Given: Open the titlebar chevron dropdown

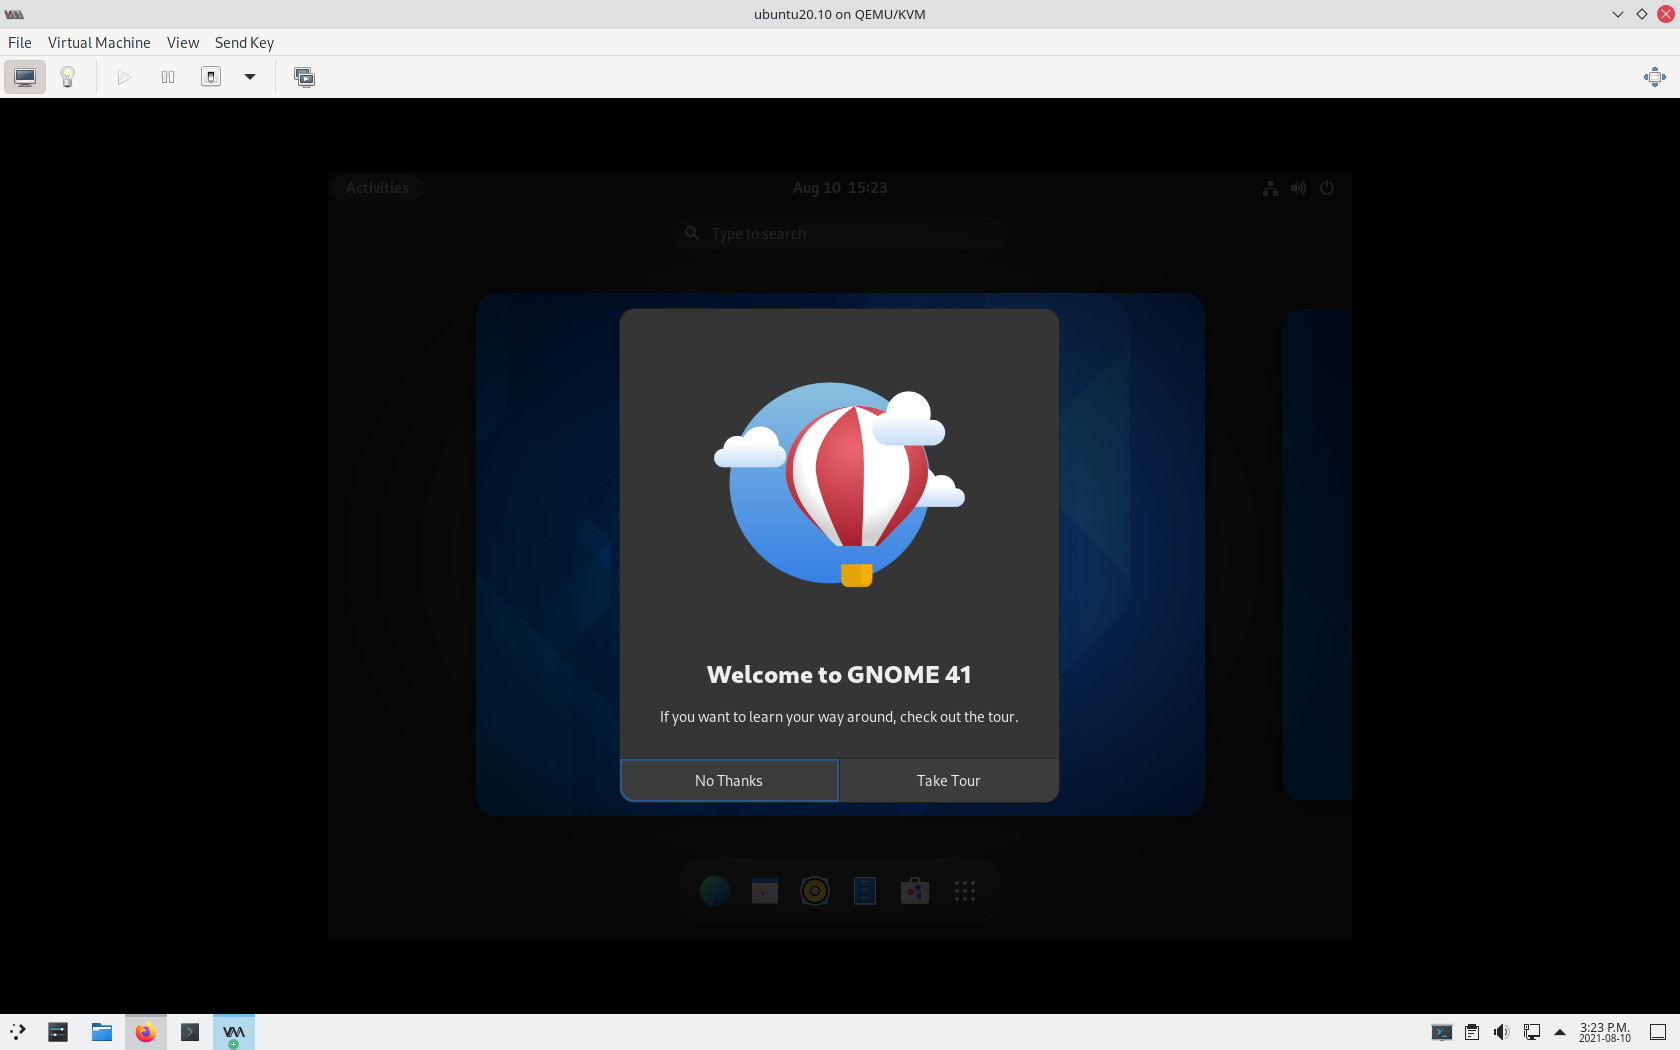Looking at the screenshot, I should (1617, 14).
